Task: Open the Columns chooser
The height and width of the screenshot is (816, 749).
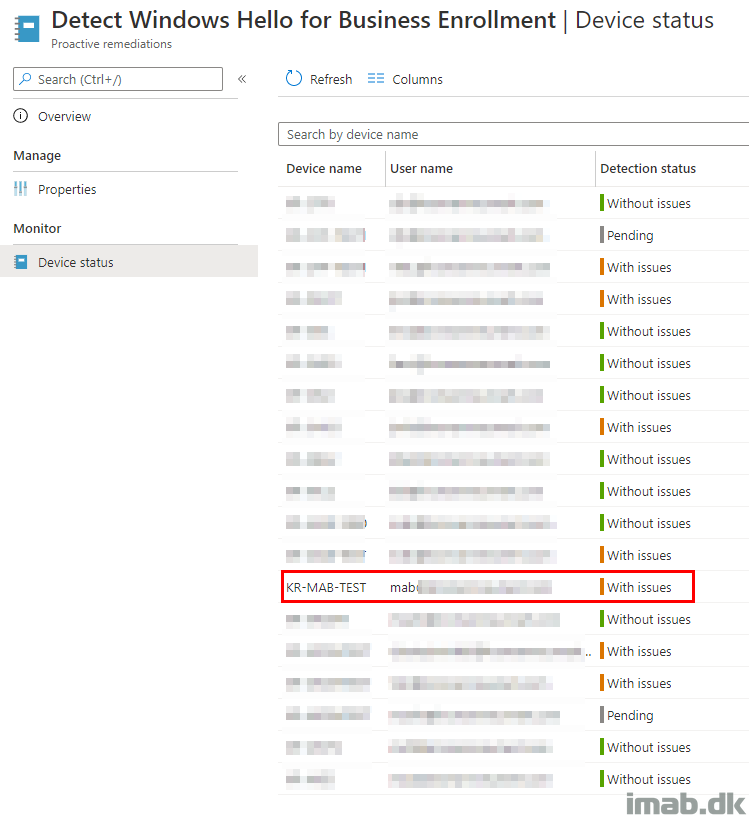Action: pyautogui.click(x=405, y=79)
